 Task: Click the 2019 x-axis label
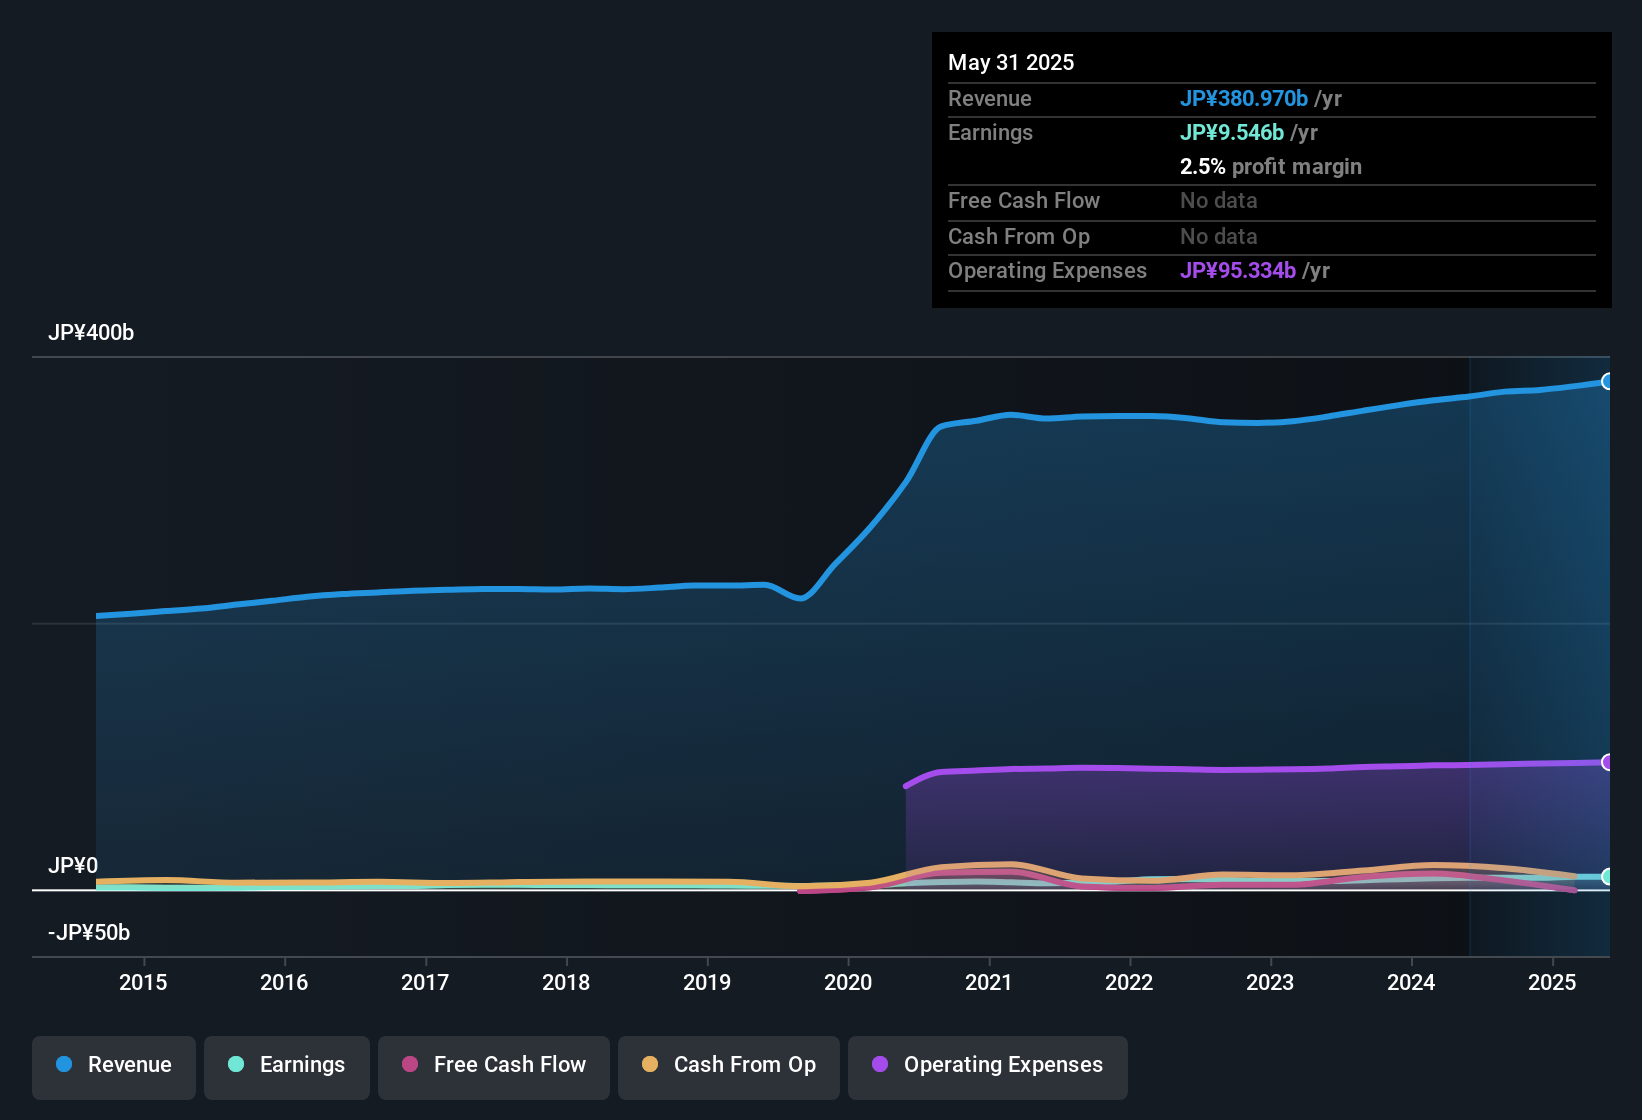[707, 982]
